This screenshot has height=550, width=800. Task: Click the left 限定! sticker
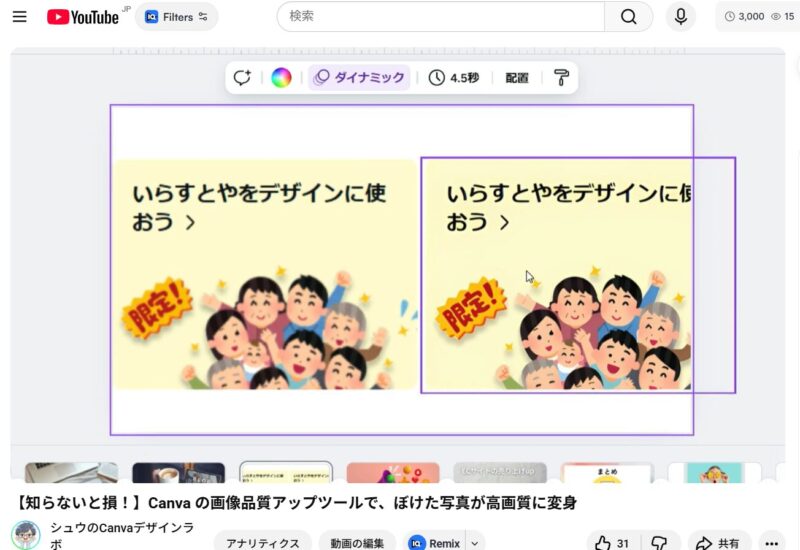click(157, 309)
